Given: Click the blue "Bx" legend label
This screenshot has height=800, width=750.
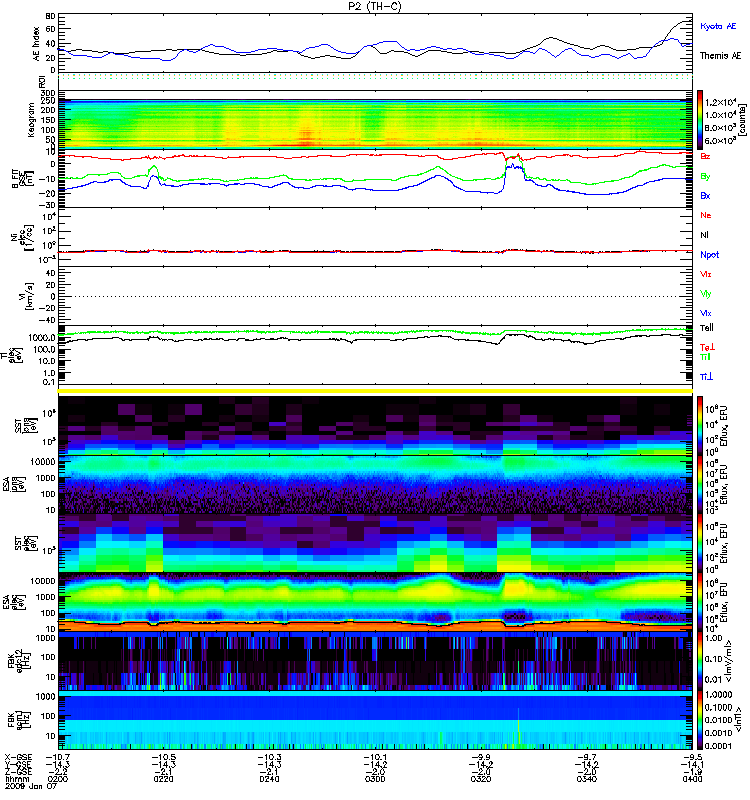Looking at the screenshot, I should click(705, 195).
